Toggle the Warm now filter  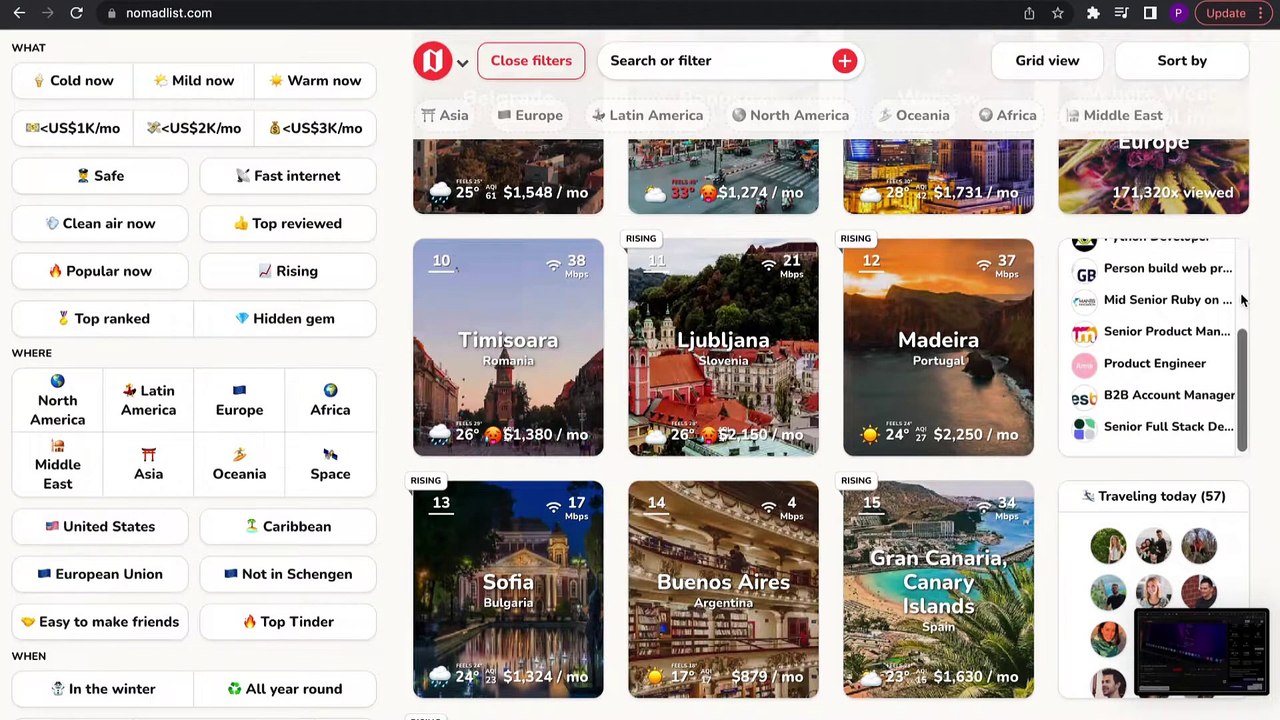tap(315, 81)
